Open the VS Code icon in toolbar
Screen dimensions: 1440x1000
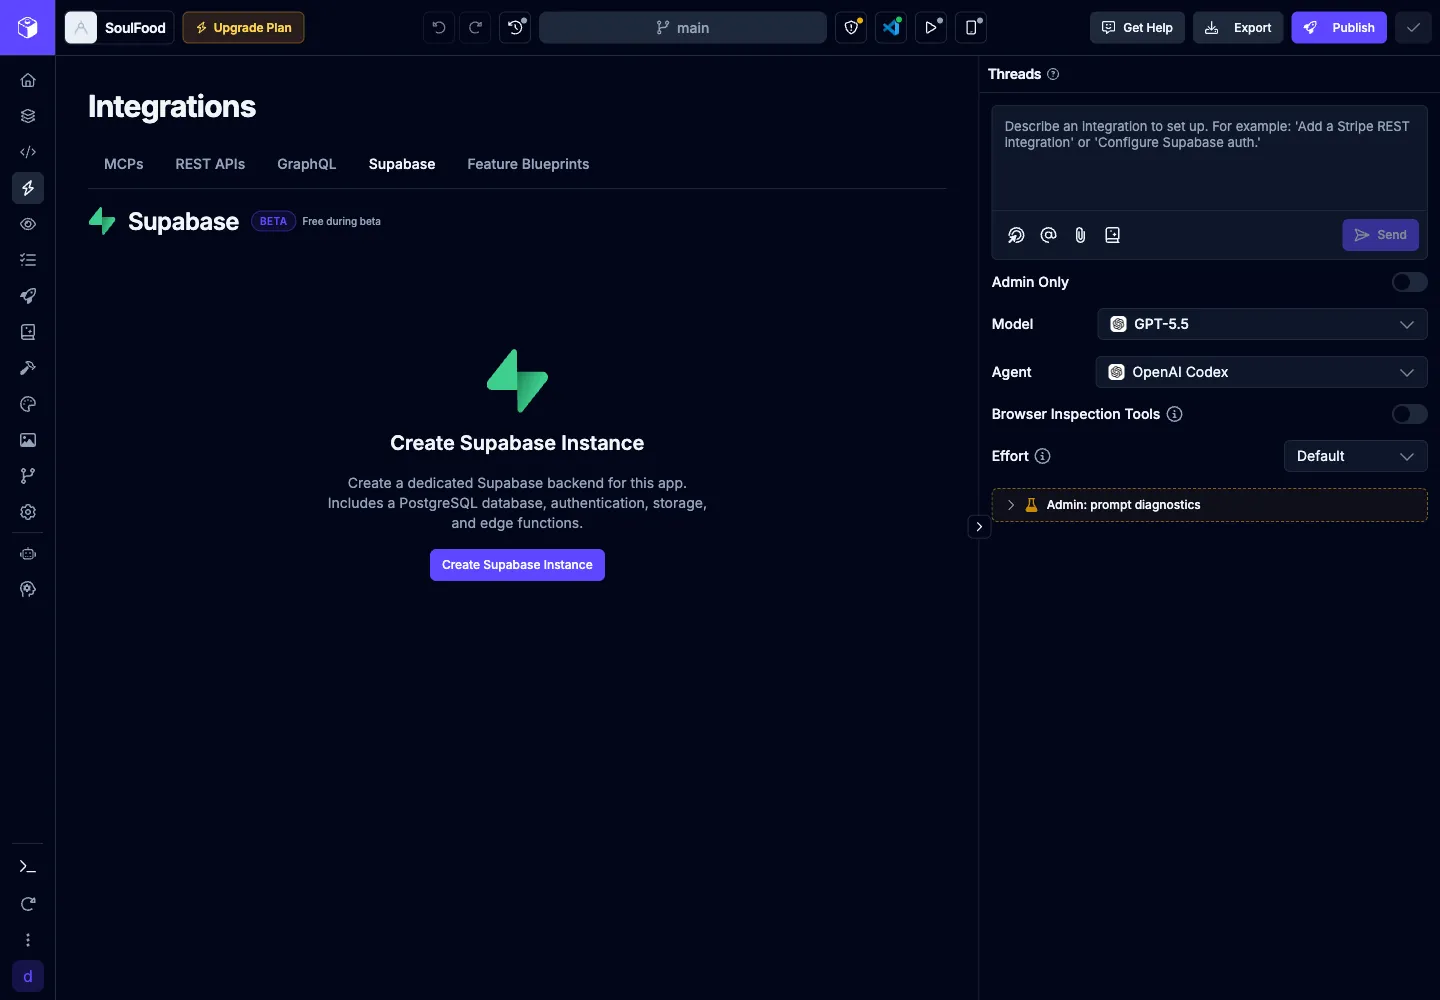tap(891, 28)
